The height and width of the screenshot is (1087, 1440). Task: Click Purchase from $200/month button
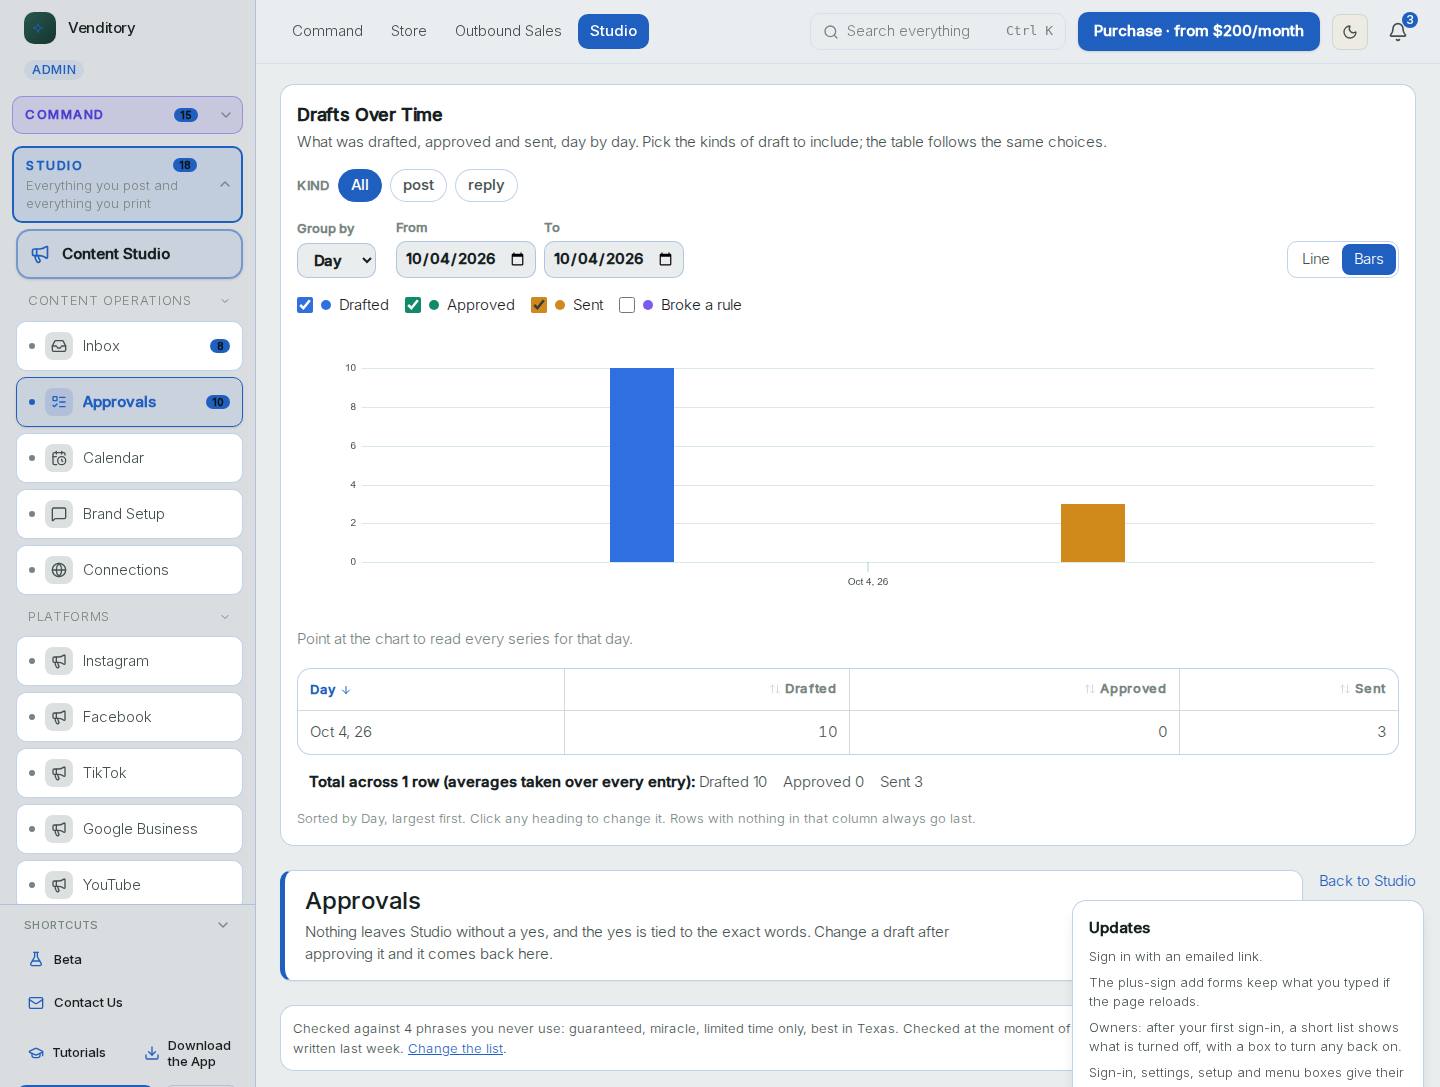tap(1198, 32)
